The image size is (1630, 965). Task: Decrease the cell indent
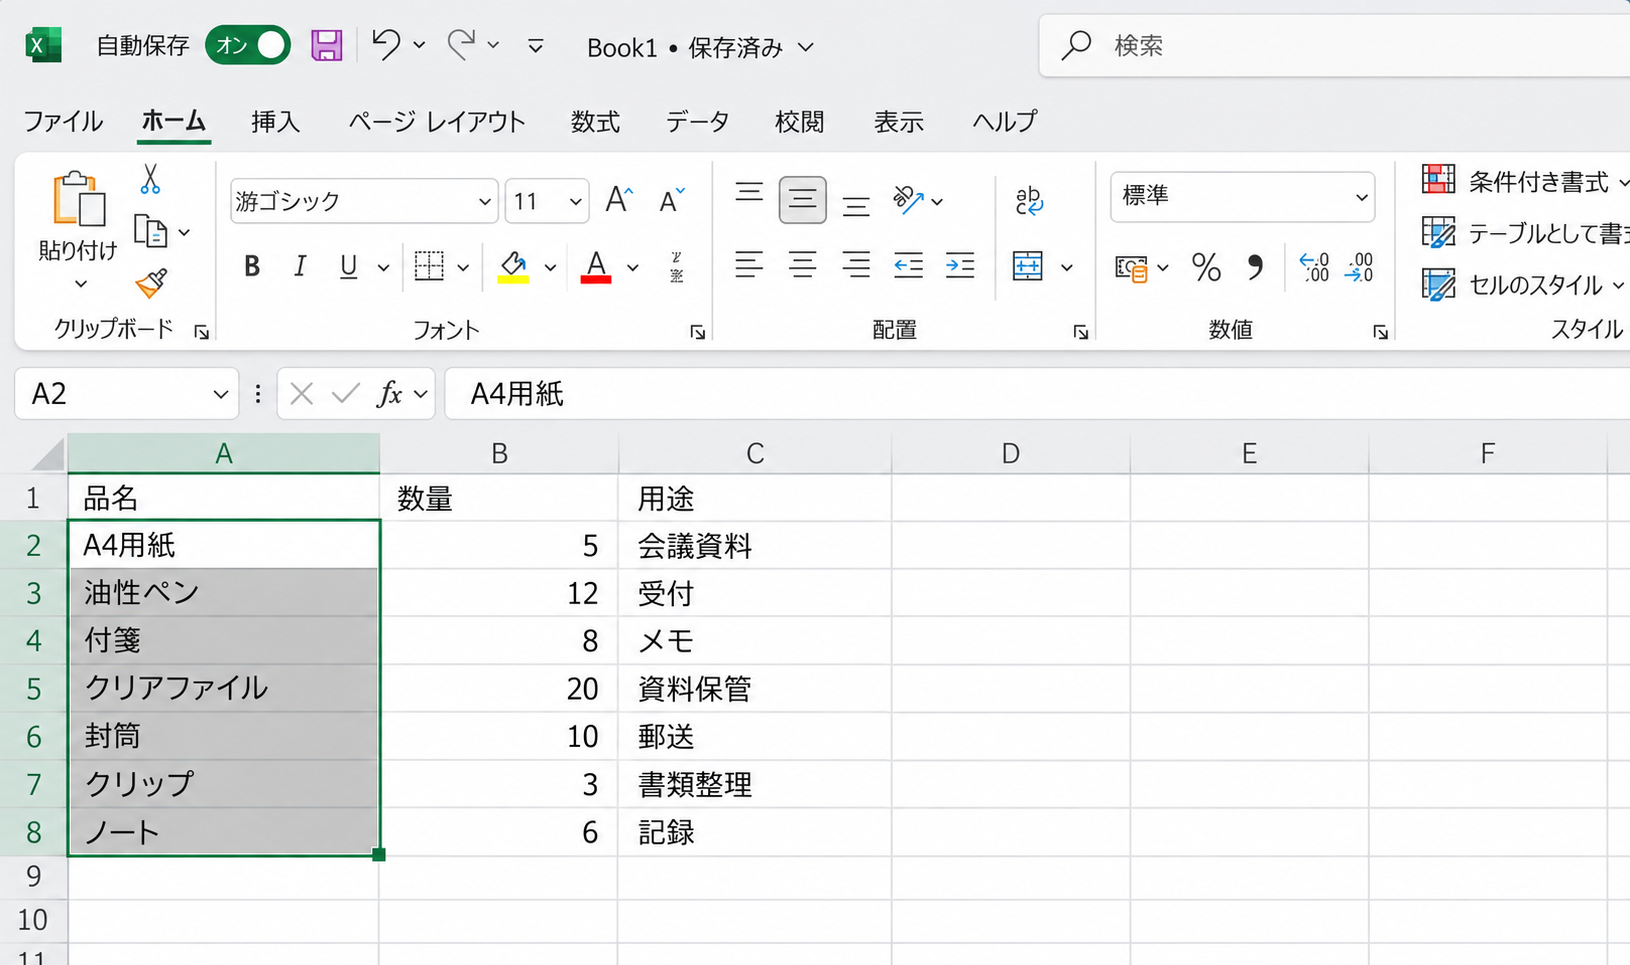(908, 266)
